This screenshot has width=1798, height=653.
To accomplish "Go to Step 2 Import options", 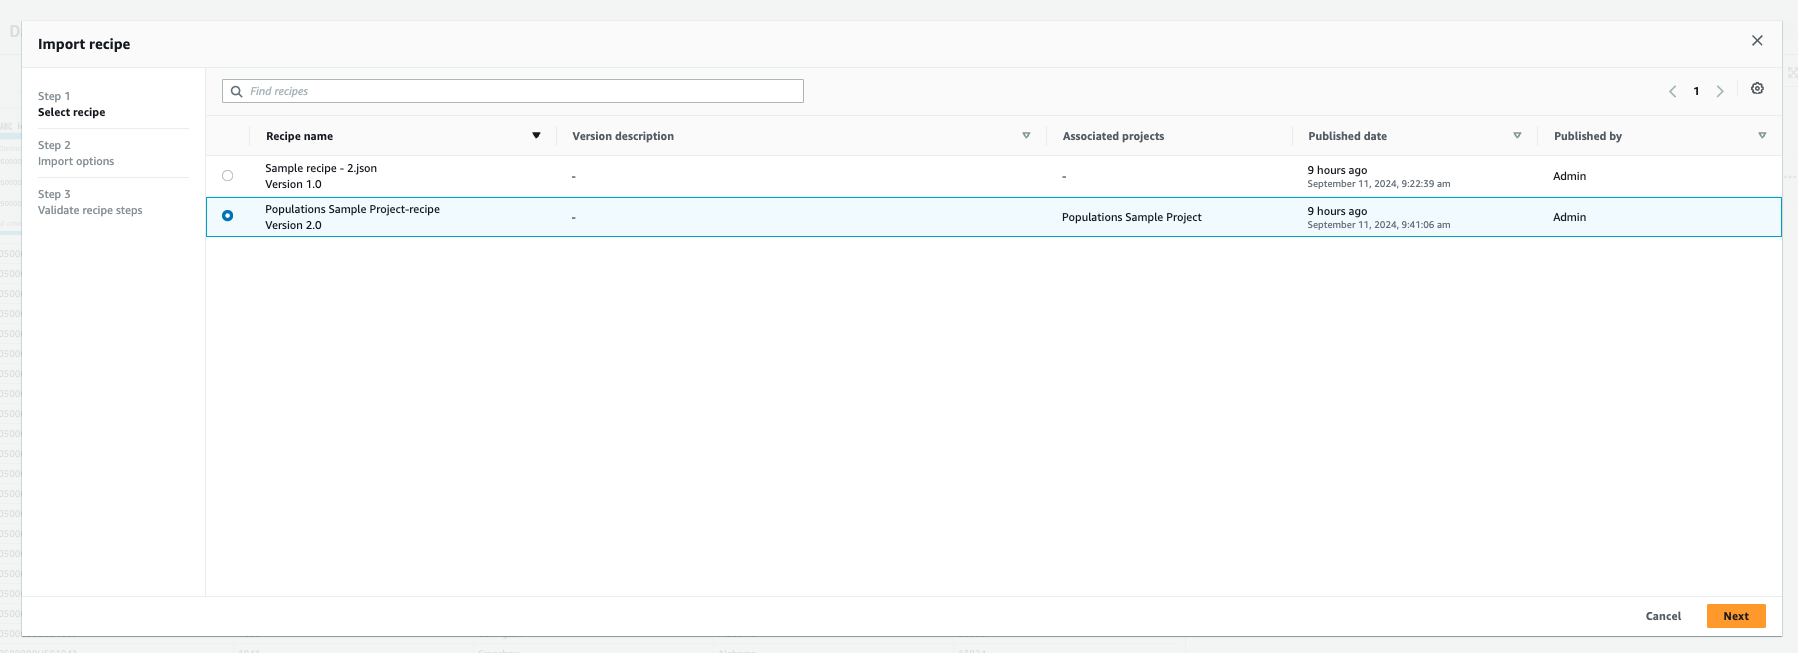I will (x=76, y=161).
